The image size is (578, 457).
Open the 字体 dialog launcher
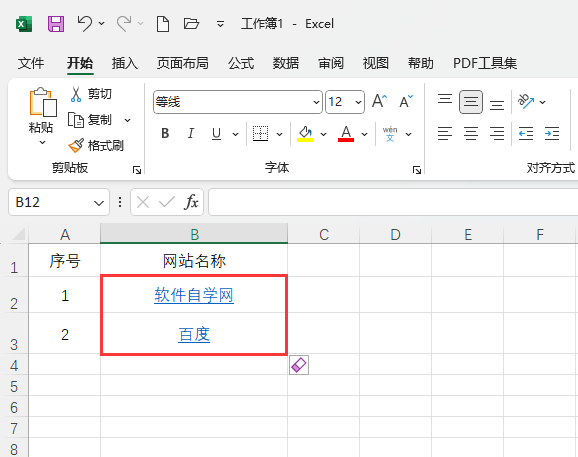tap(417, 170)
